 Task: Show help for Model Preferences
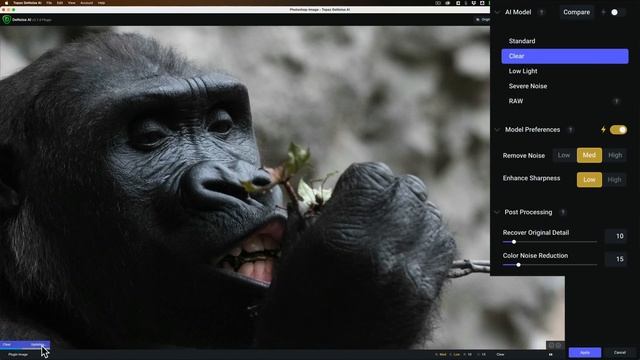tap(571, 130)
